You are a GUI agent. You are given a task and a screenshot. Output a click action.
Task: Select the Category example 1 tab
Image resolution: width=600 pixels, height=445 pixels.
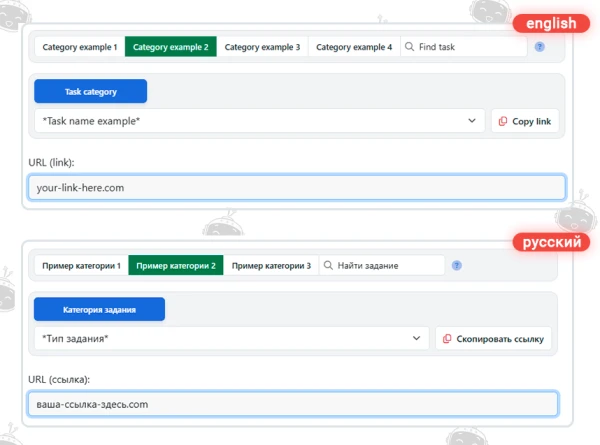click(x=80, y=47)
